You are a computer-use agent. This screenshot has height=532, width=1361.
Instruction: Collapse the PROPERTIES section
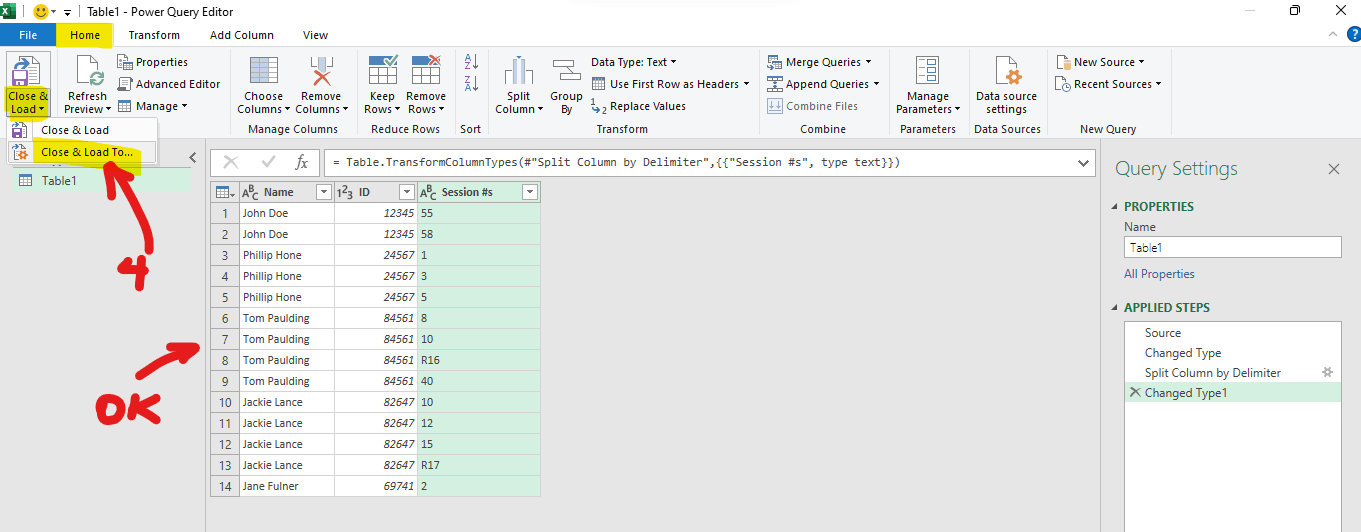click(1116, 207)
